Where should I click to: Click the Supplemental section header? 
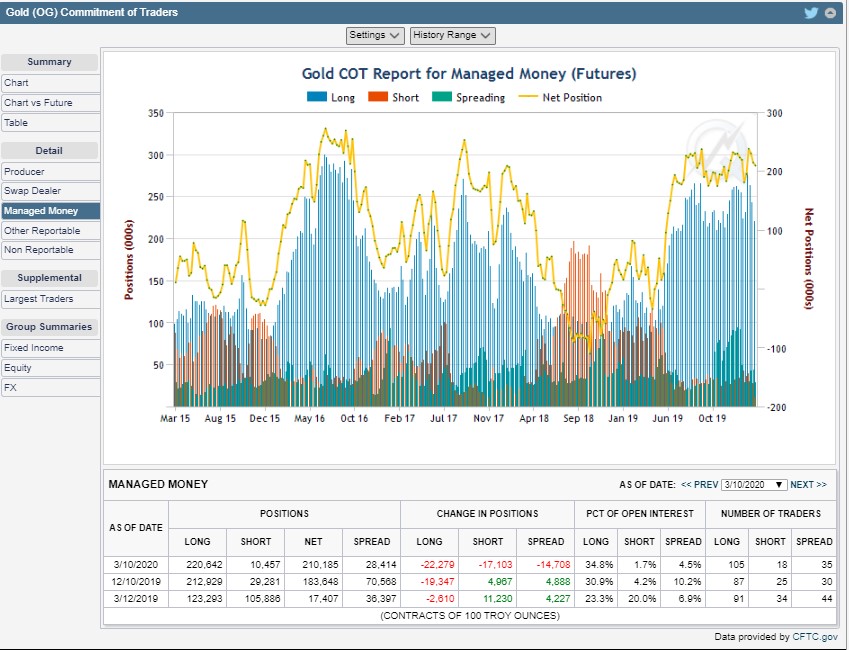pyautogui.click(x=49, y=278)
